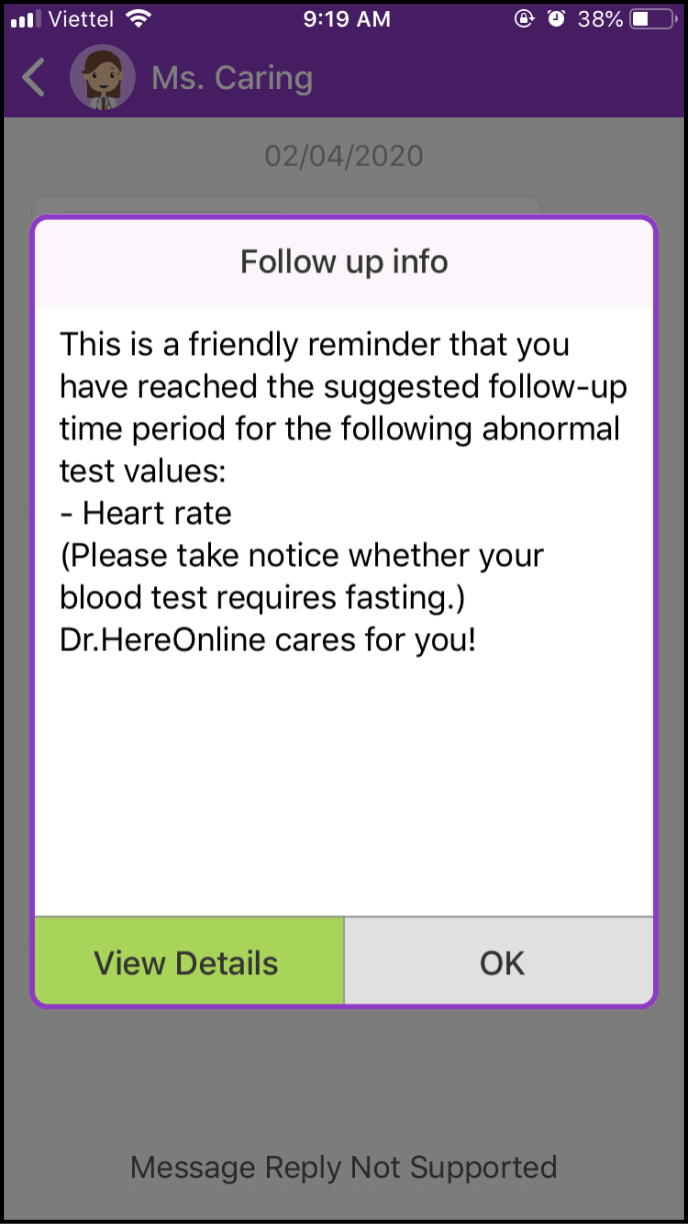Tap the Ms. Caring contact name
The width and height of the screenshot is (688, 1224).
[232, 78]
